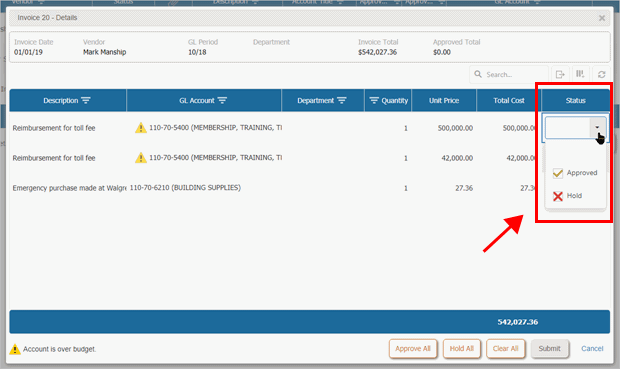Close the Invoice 20 Details dialog
This screenshot has width=620, height=369.
(x=602, y=18)
